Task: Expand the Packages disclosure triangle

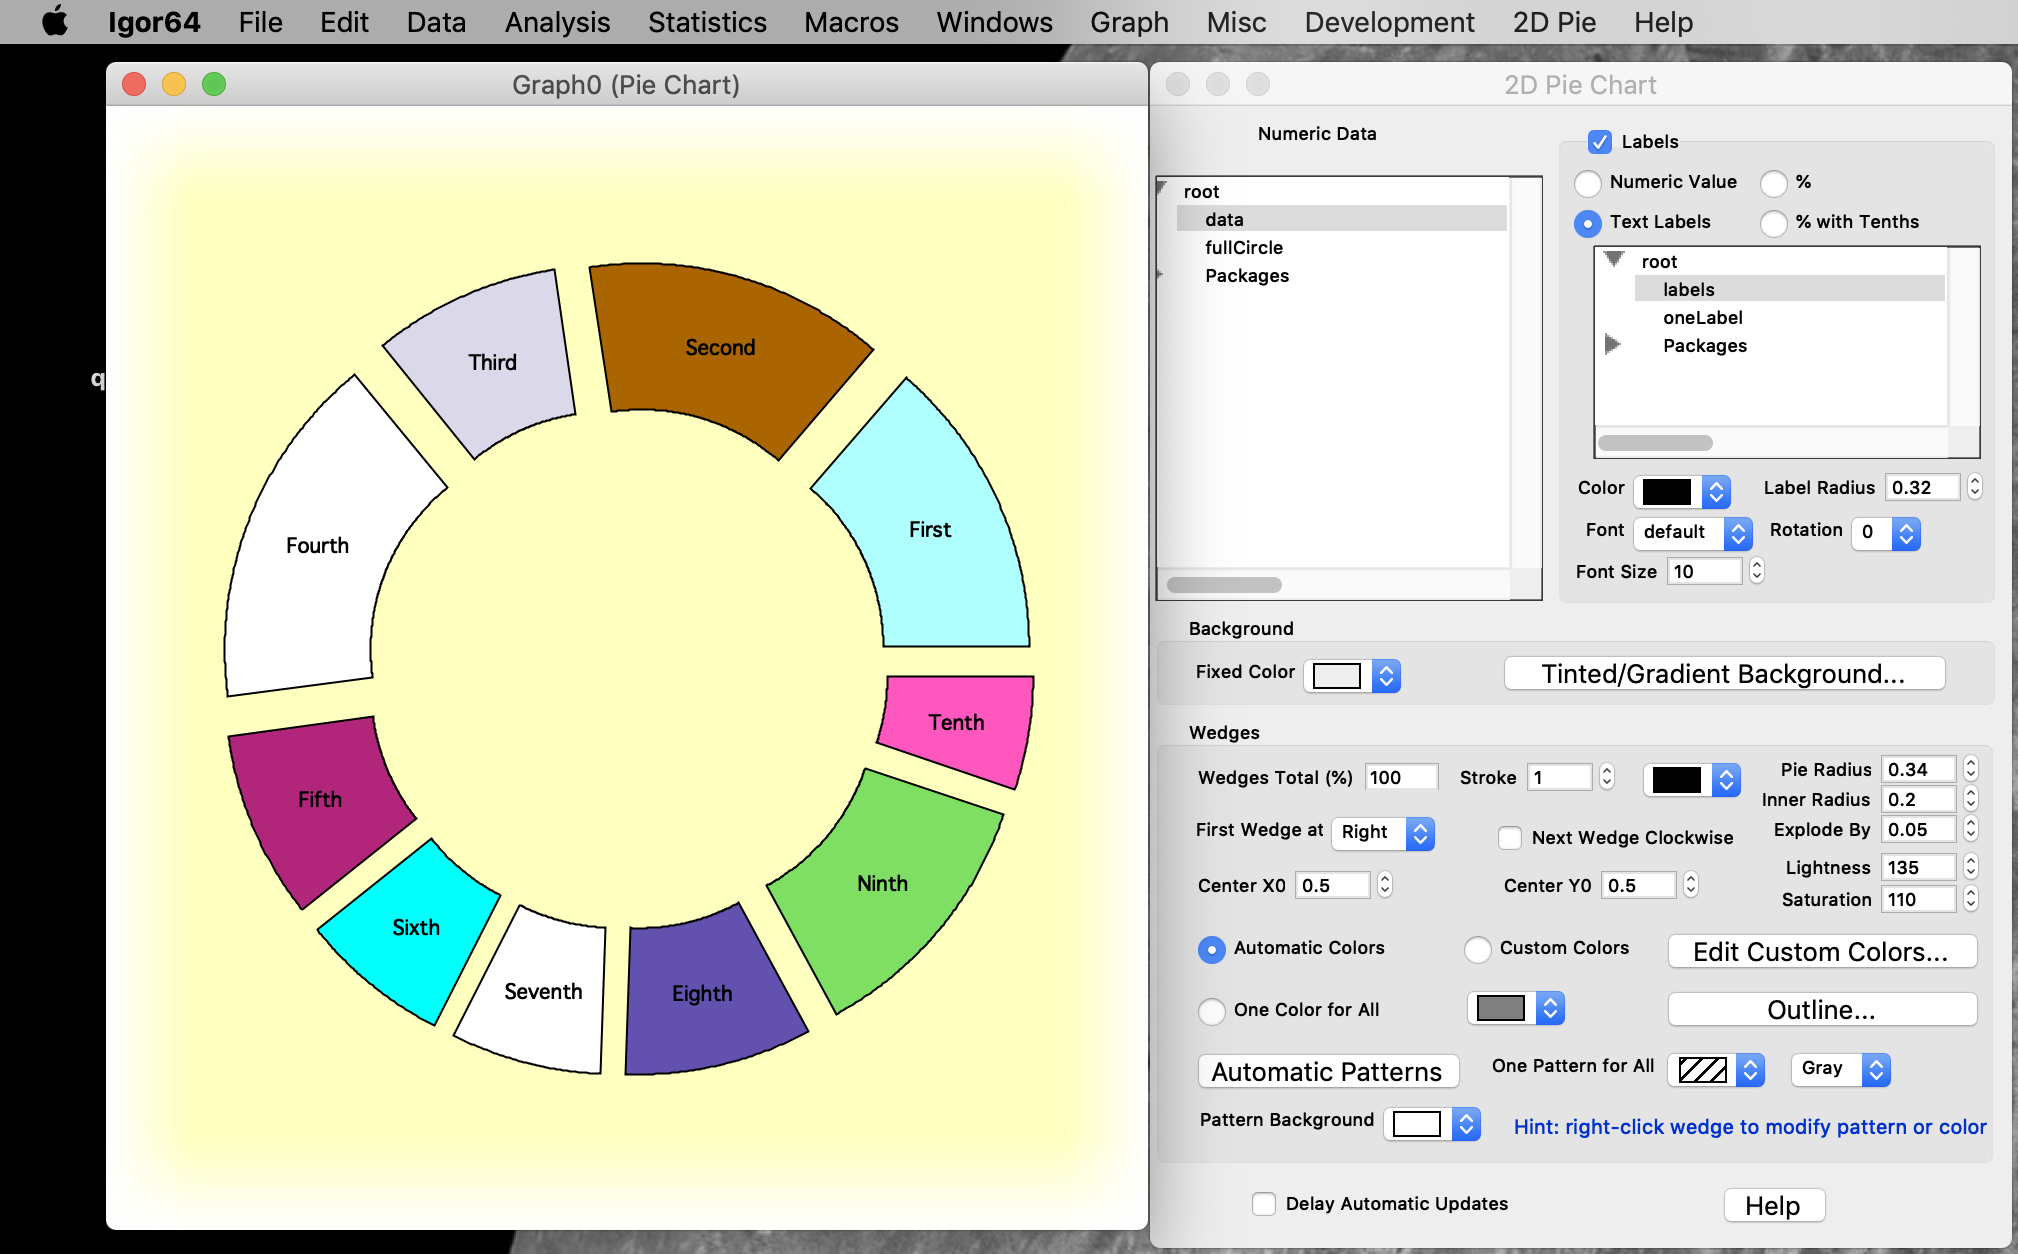Action: point(1612,344)
